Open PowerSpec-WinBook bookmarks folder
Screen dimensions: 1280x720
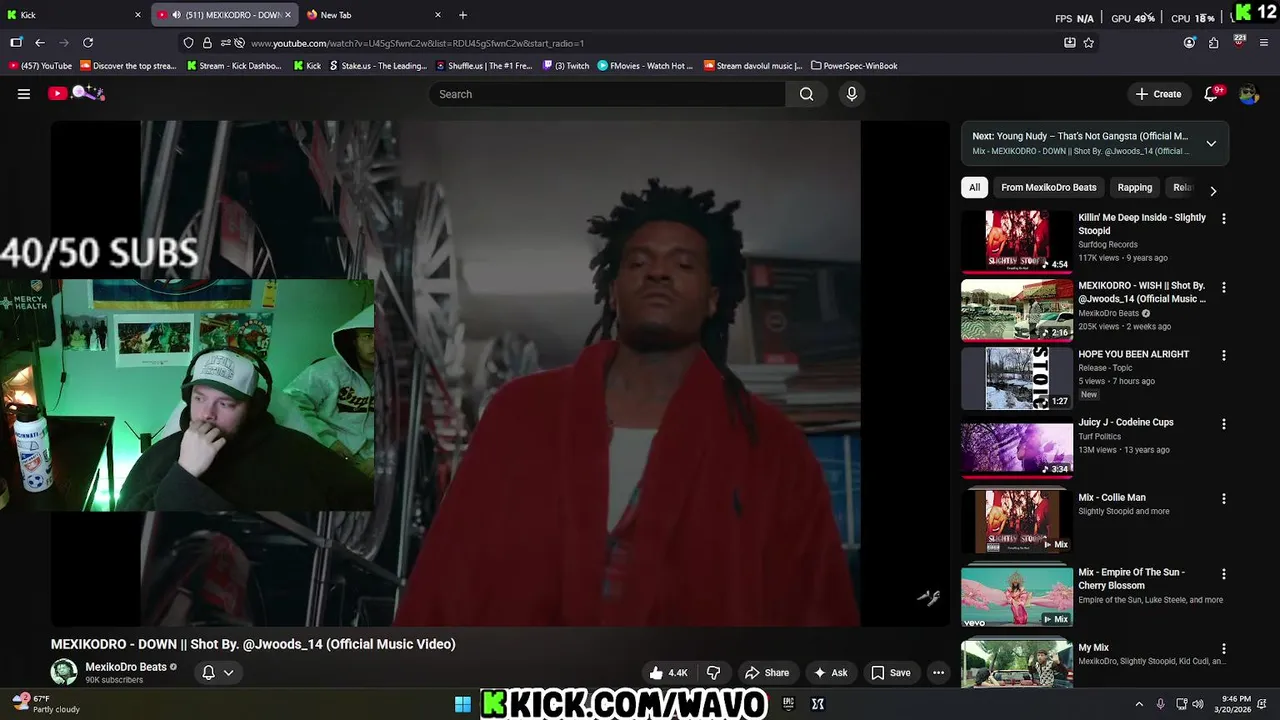point(854,66)
